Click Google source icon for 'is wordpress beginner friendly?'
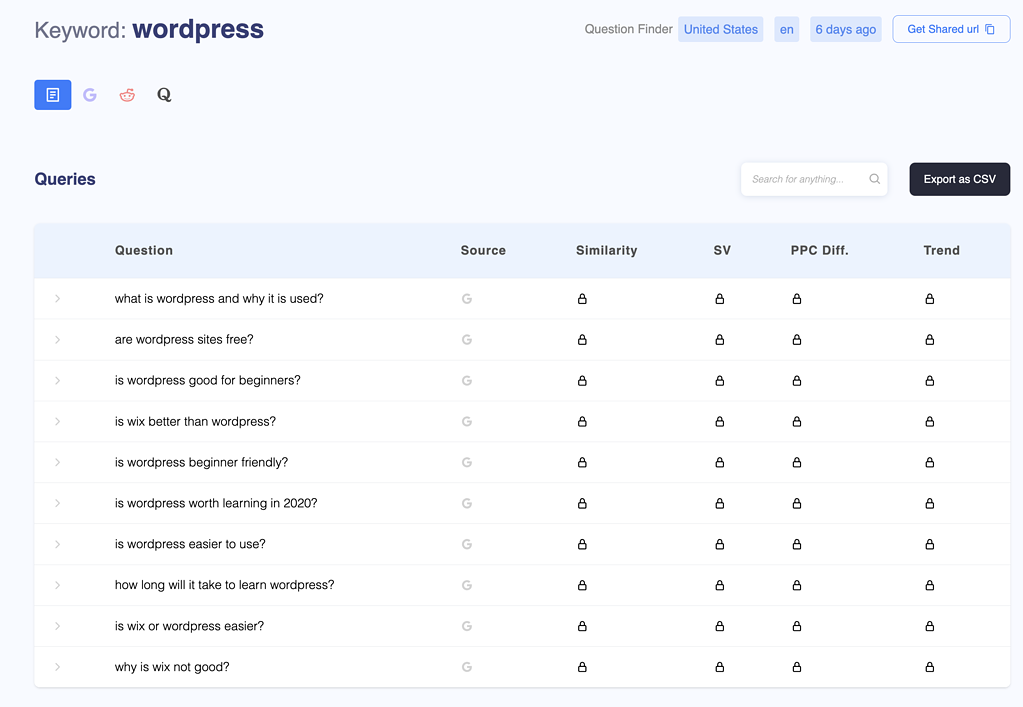 pos(467,462)
